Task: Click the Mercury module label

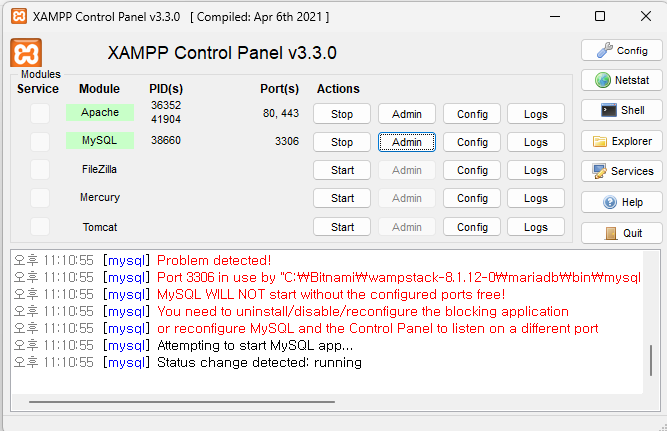Action: pyautogui.click(x=100, y=197)
